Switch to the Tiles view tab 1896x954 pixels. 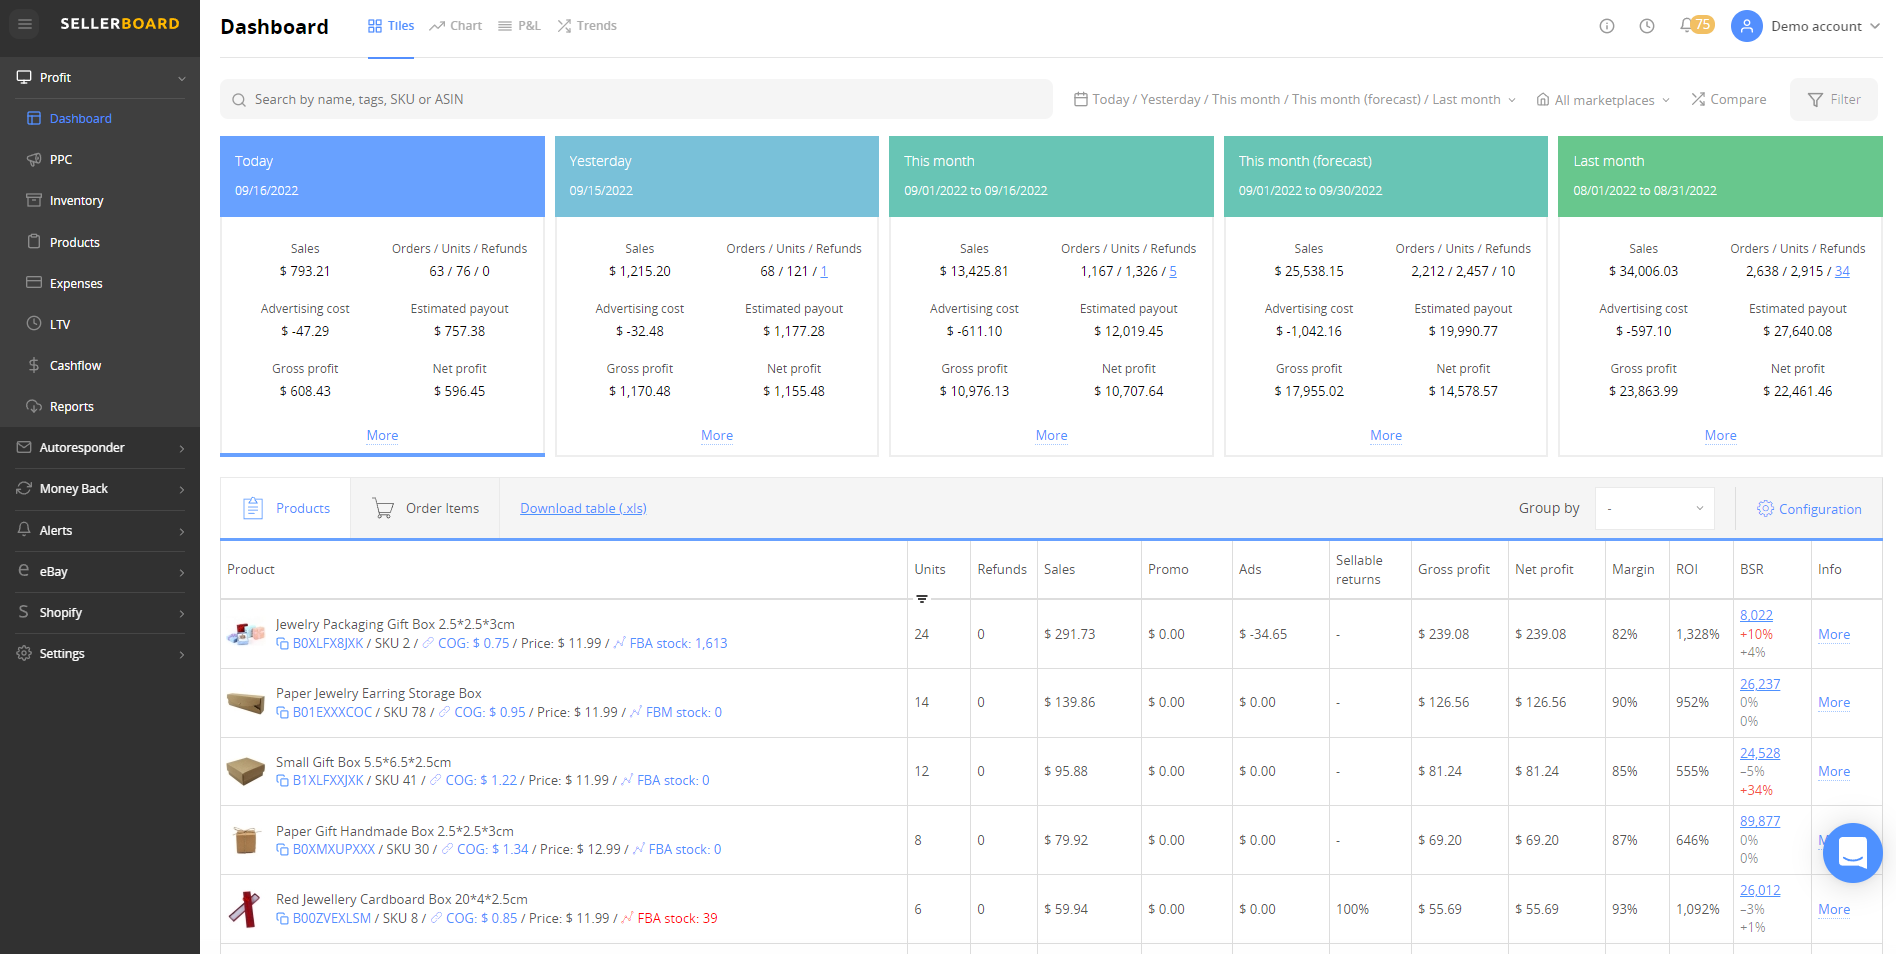coord(391,26)
